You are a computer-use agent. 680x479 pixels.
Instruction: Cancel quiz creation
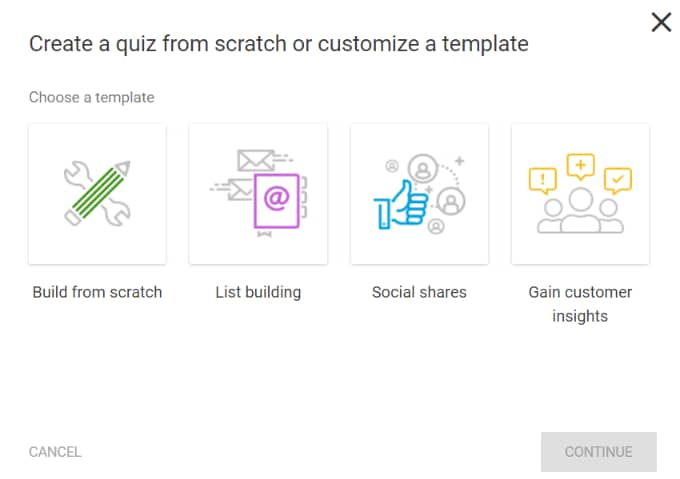[55, 452]
